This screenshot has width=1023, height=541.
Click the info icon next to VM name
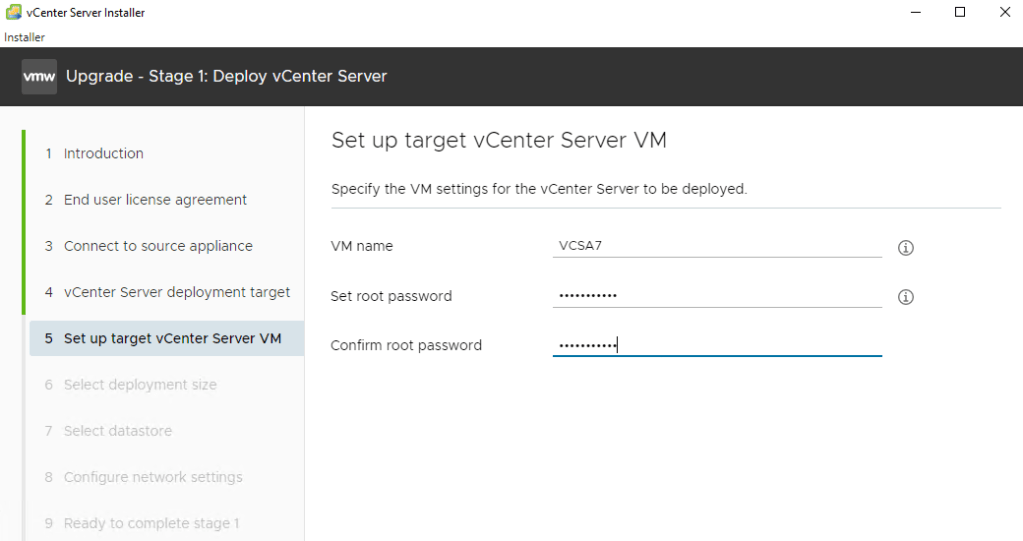(906, 248)
